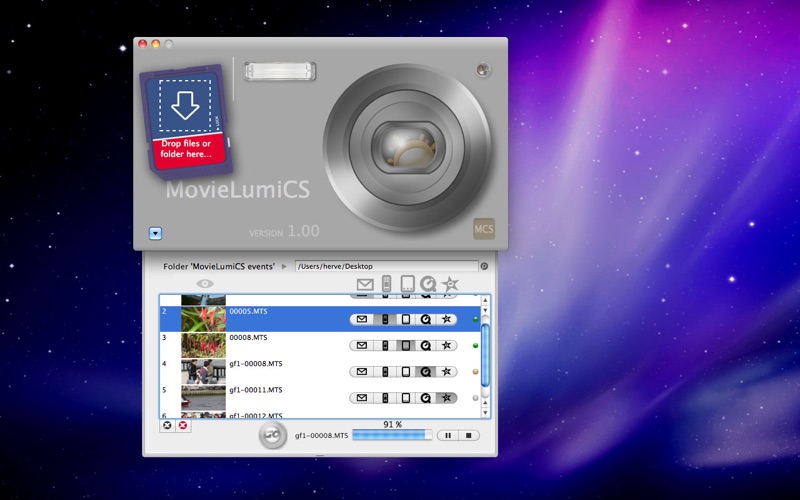
Task: Select the iPhone format for 00008.MTS
Action: click(x=385, y=345)
